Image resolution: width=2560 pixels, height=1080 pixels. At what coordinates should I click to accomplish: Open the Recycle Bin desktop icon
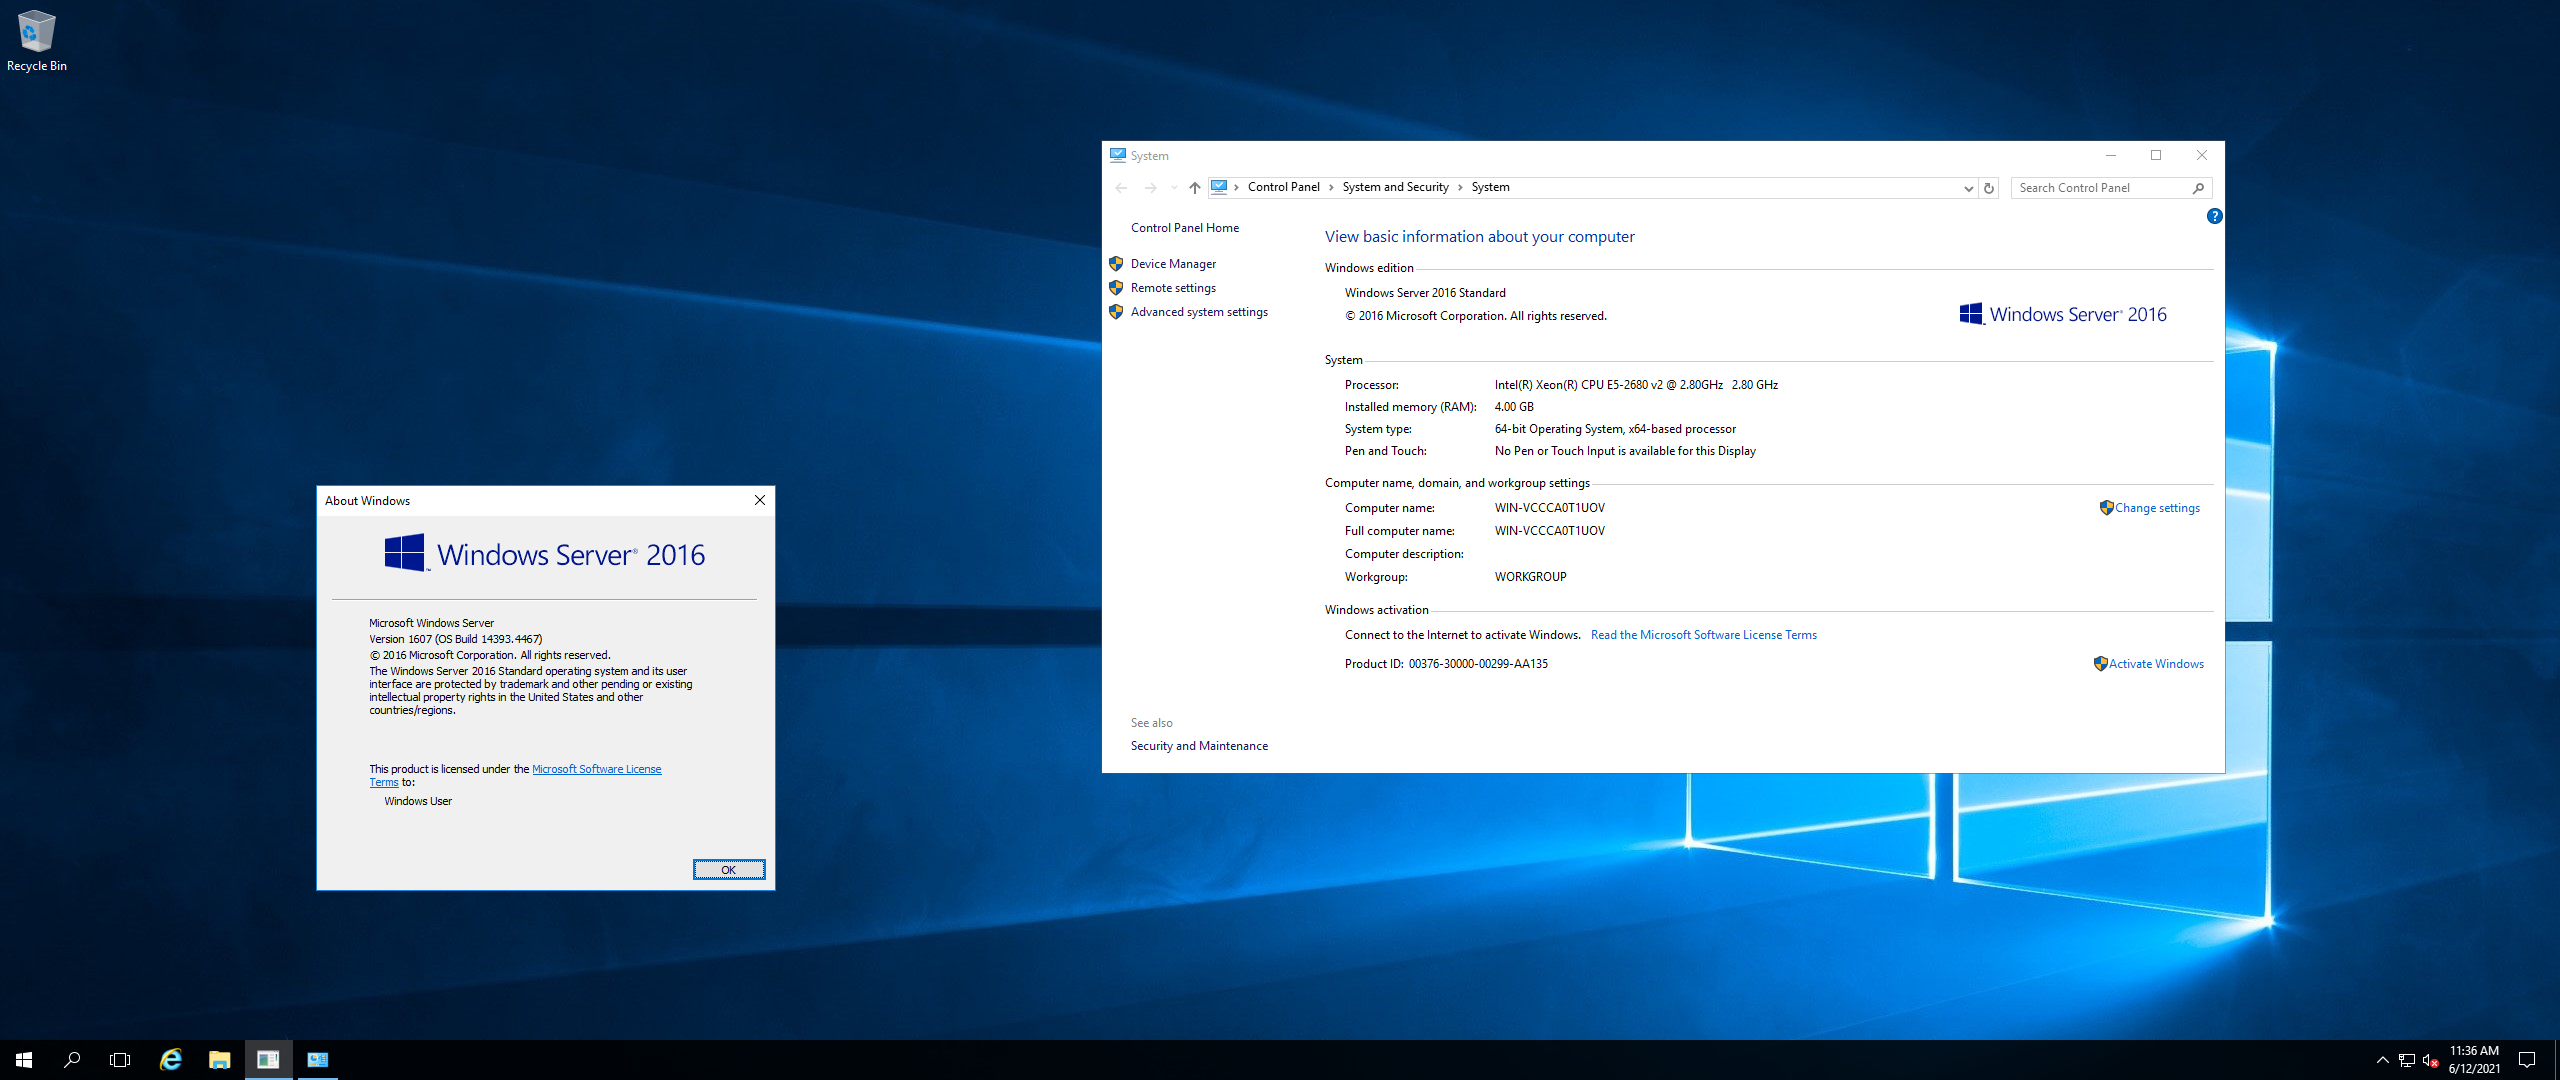click(36, 40)
